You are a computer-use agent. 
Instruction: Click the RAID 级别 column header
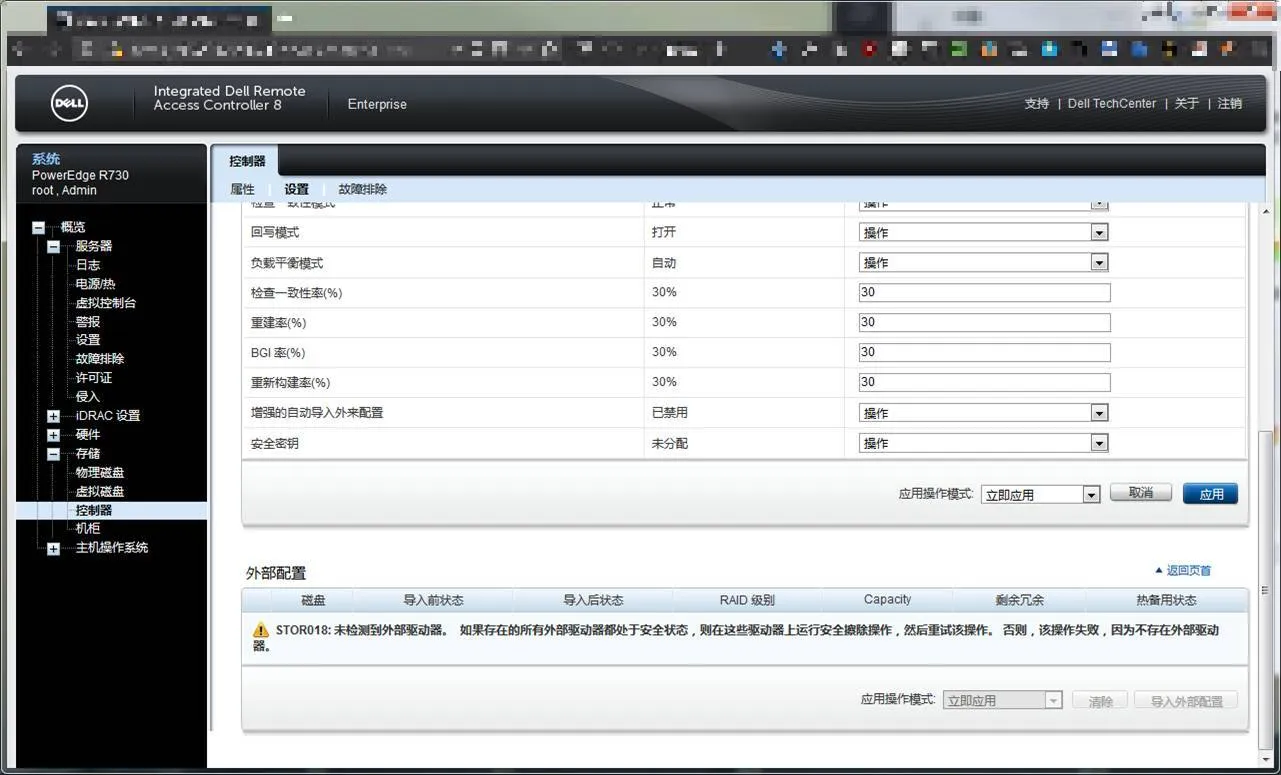(x=747, y=600)
